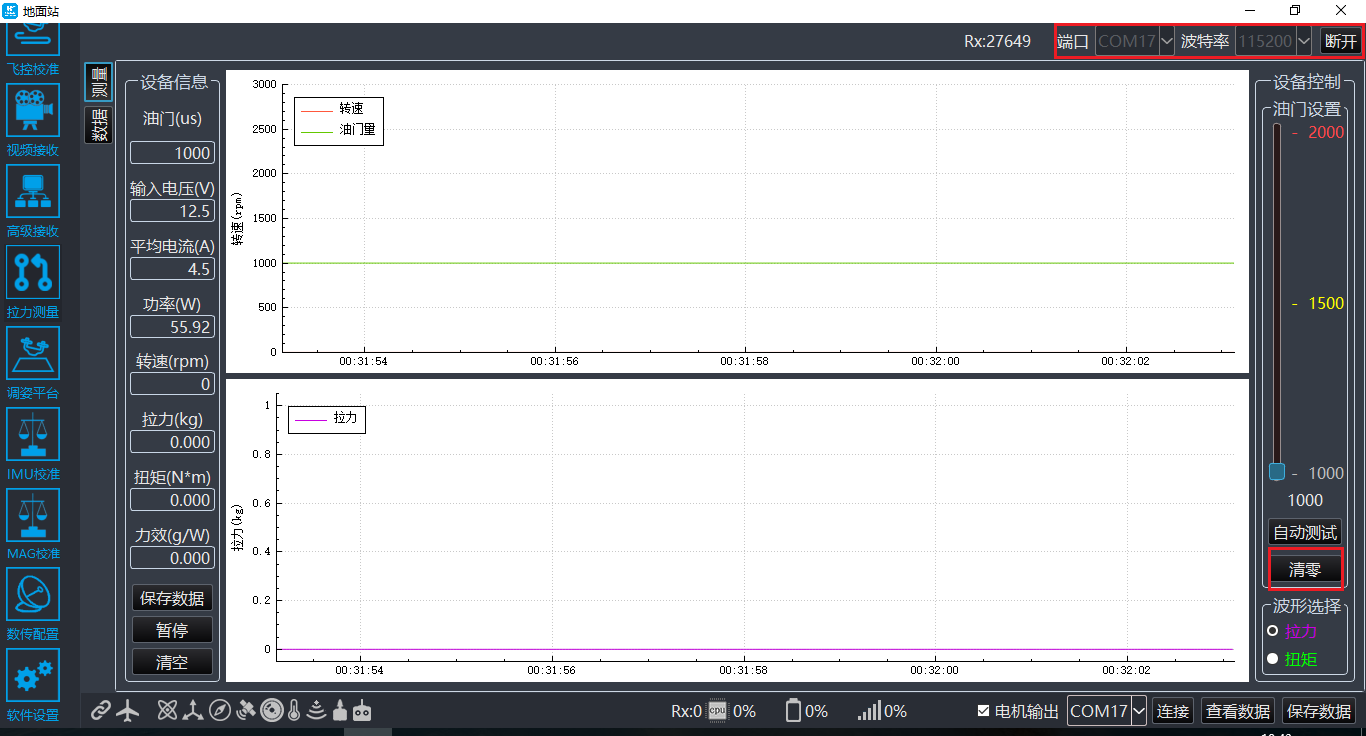Image resolution: width=1366 pixels, height=736 pixels.
Task: Click the compass status icon
Action: (x=220, y=711)
